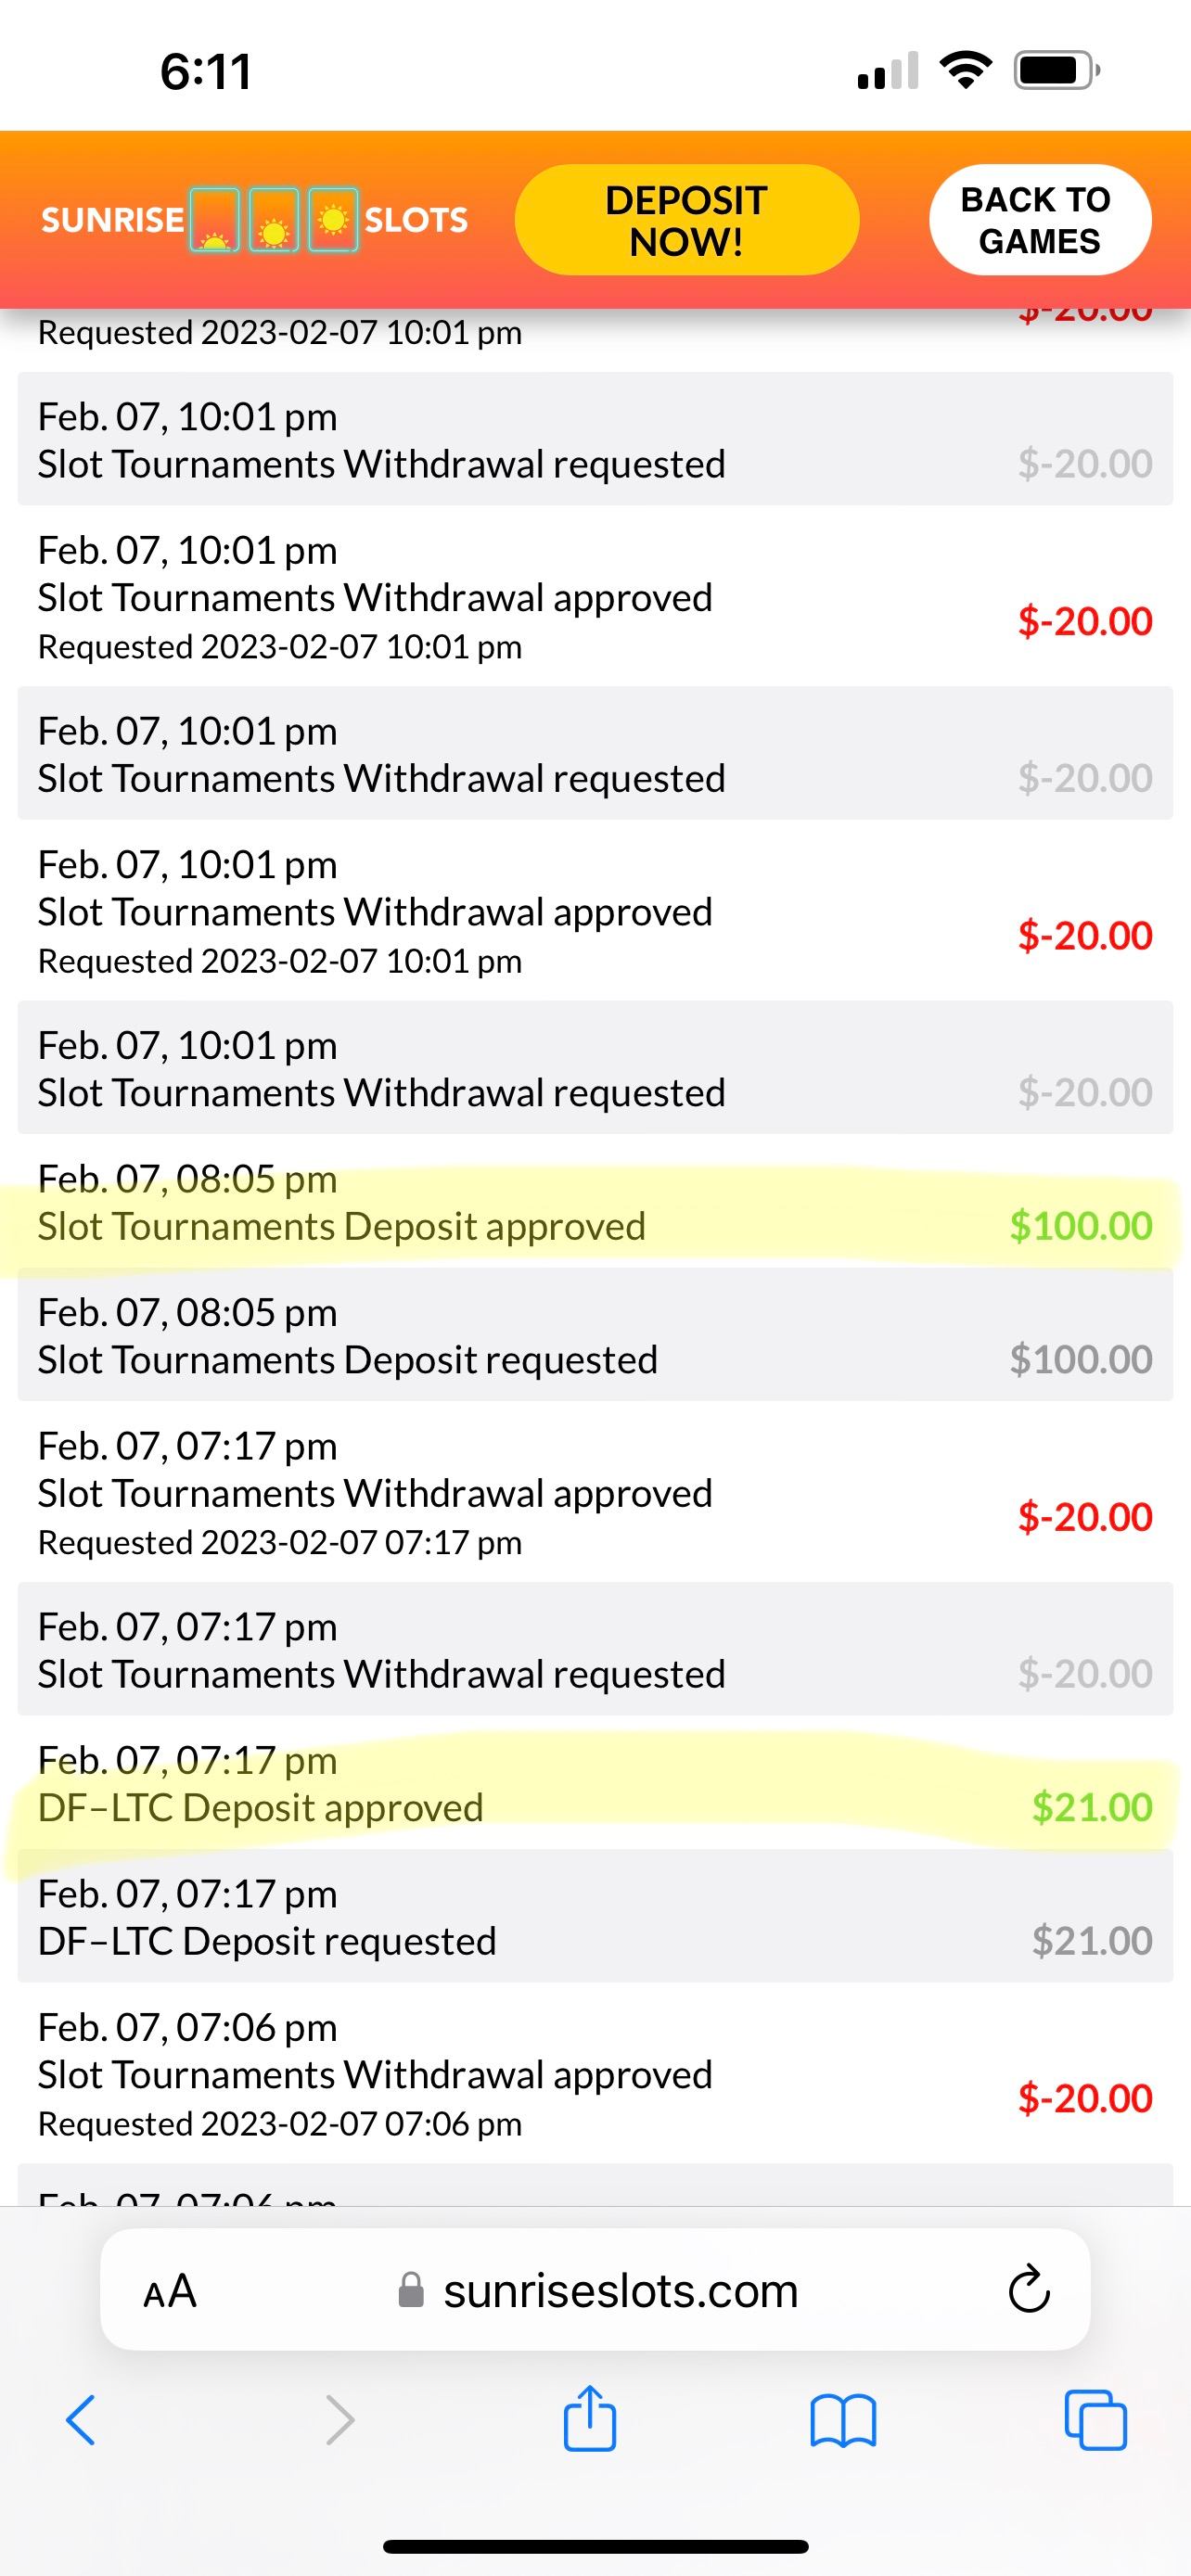The height and width of the screenshot is (2576, 1191).
Task: Reload the page with refresh icon
Action: 1028,2290
